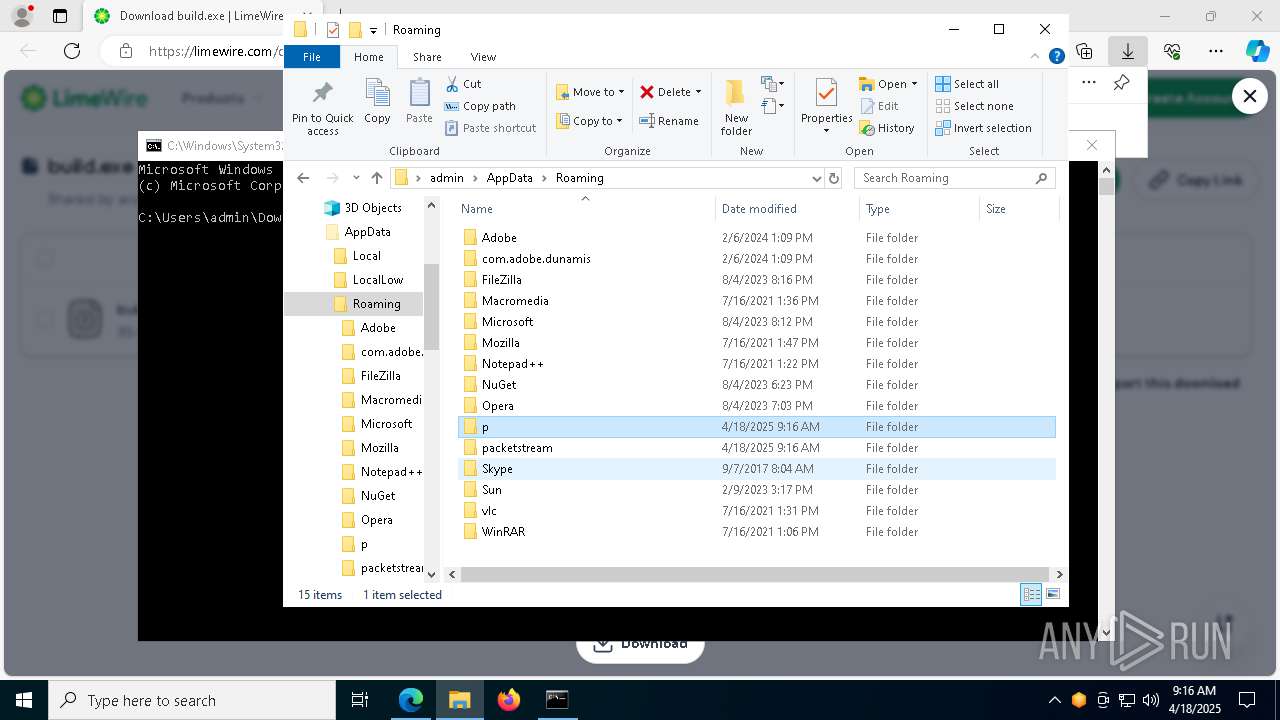This screenshot has width=1280, height=720.
Task: Sort files by Name column
Action: [587, 209]
